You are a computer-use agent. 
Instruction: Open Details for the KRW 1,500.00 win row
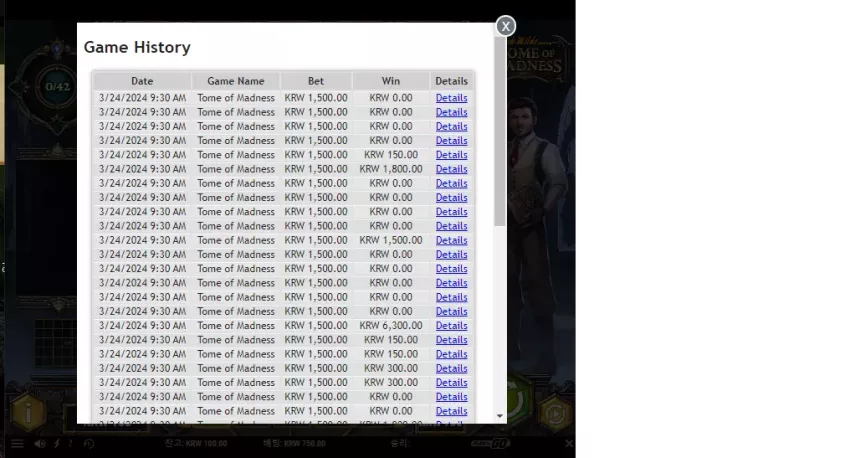451,240
